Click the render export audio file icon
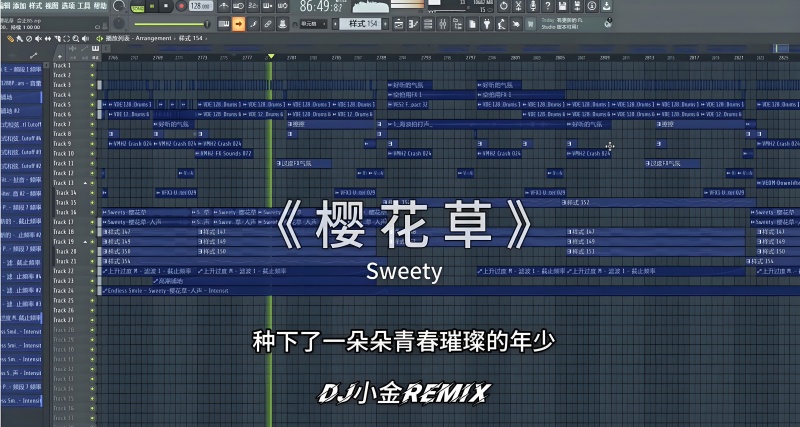This screenshot has height=427, width=800. (577, 6)
